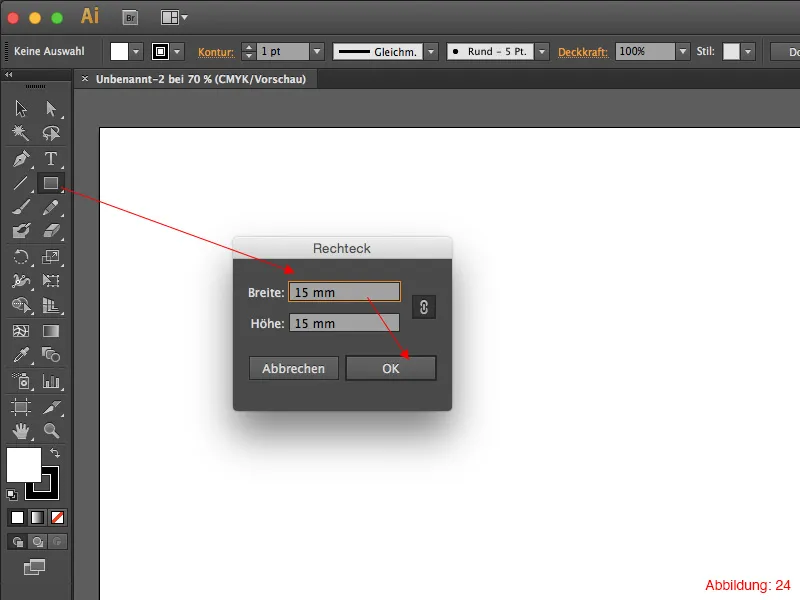Select the Paintbrush tool
800x600 pixels.
click(21, 207)
